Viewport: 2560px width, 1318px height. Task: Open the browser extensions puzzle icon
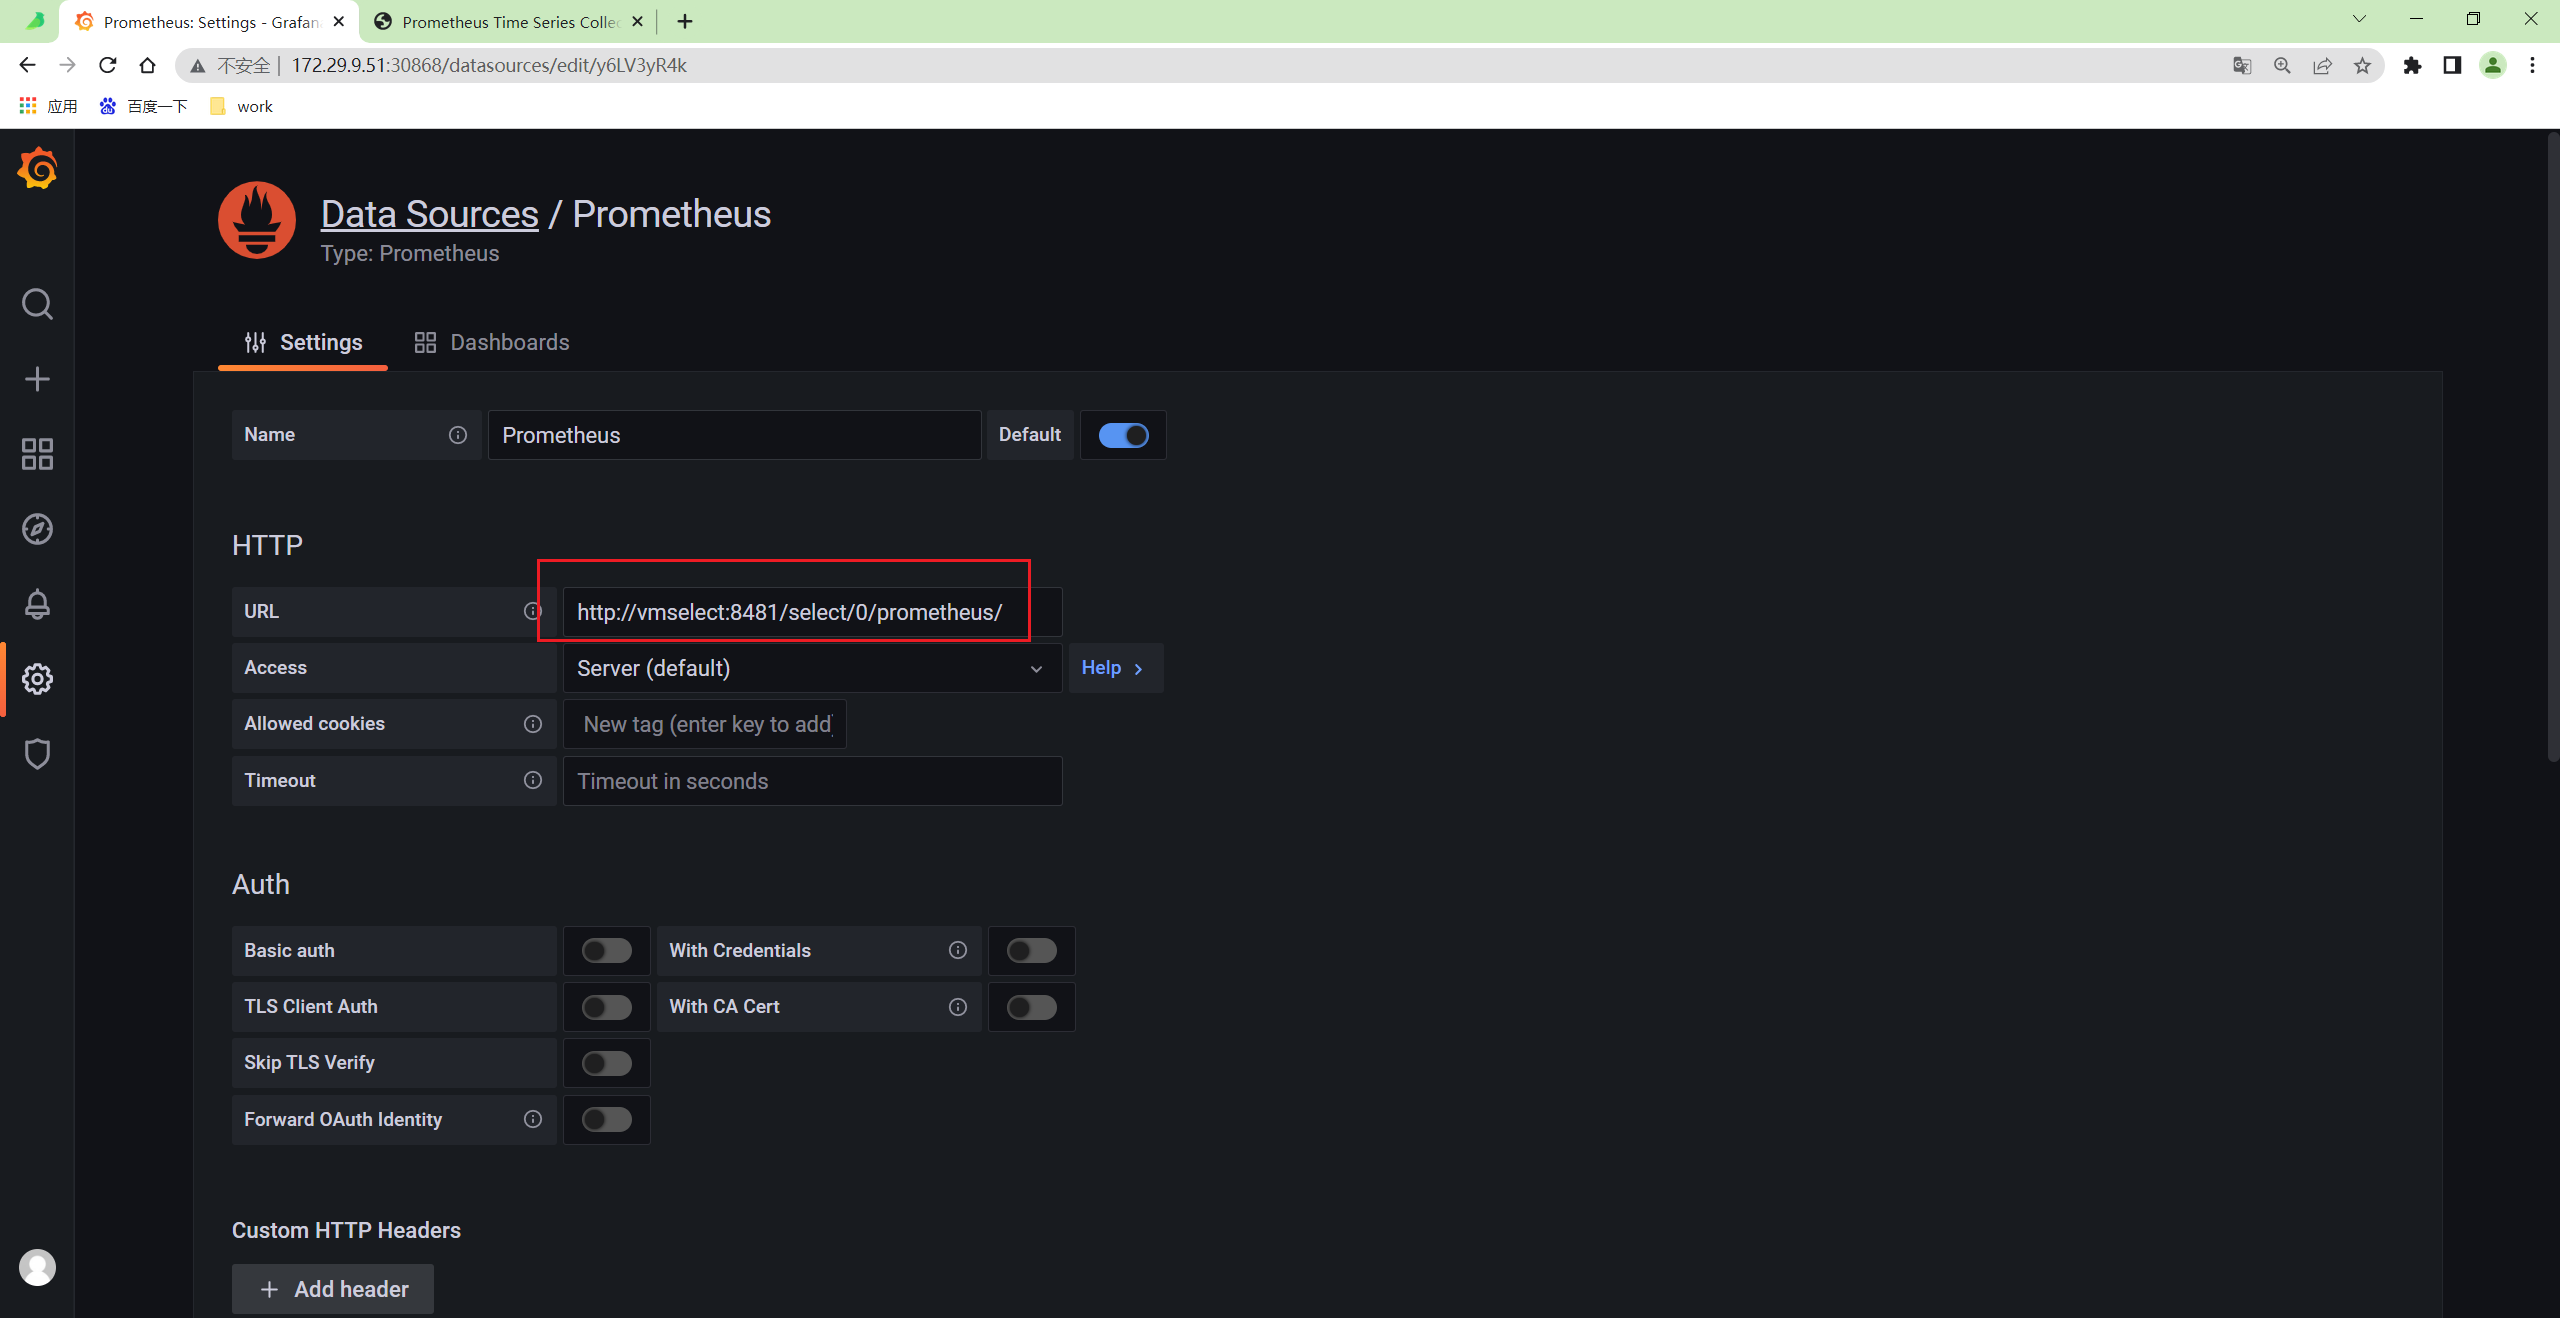[2413, 65]
